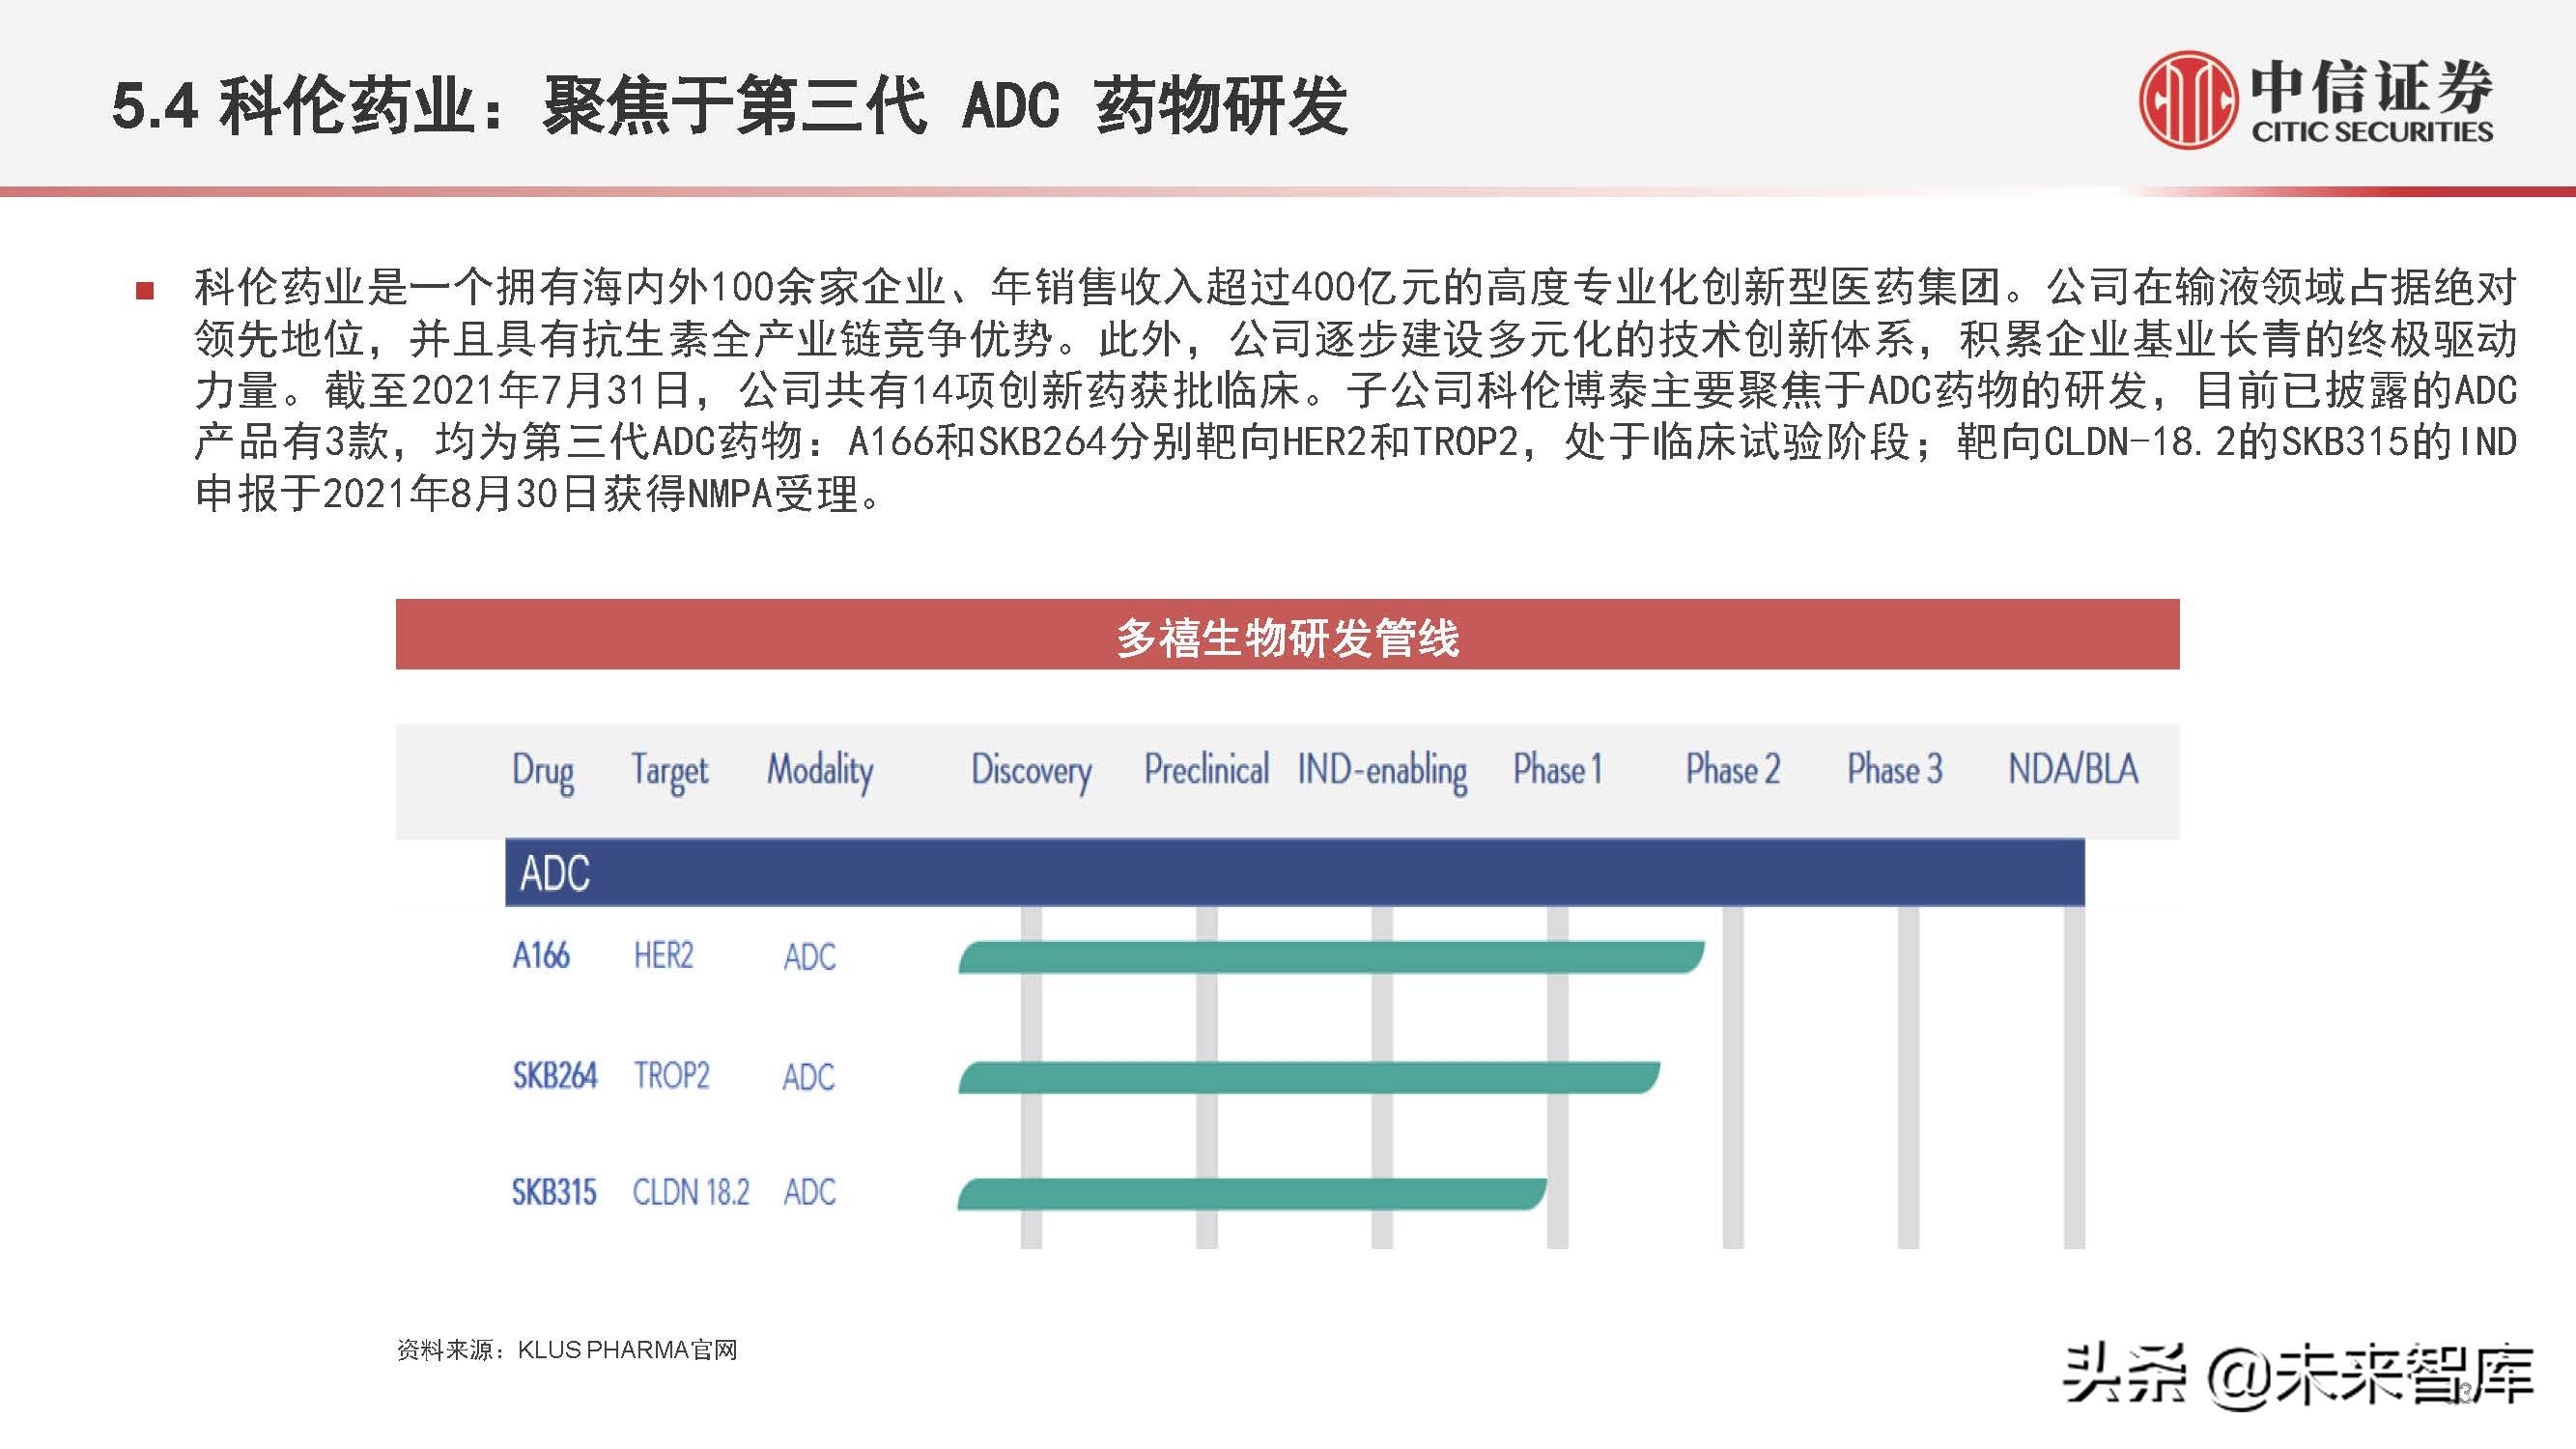The height and width of the screenshot is (1449, 2576).
Task: Click the A166 green progress bar
Action: click(x=1331, y=957)
